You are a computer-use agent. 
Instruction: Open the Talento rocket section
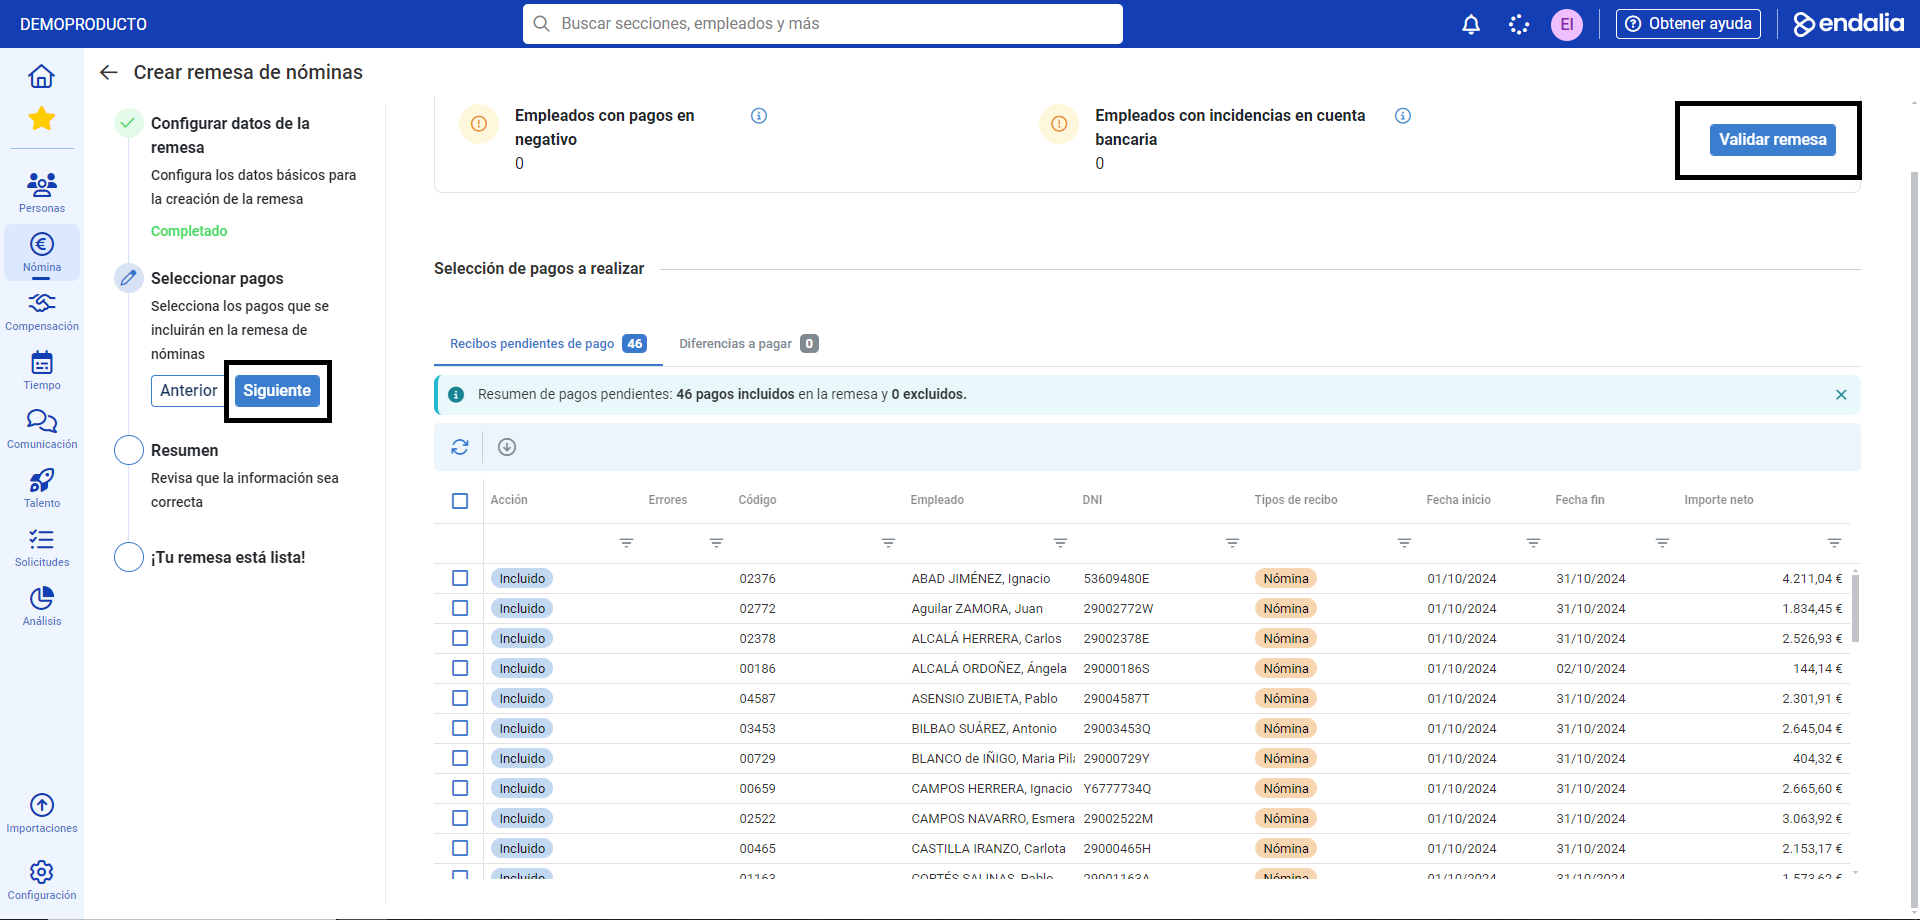[x=42, y=488]
